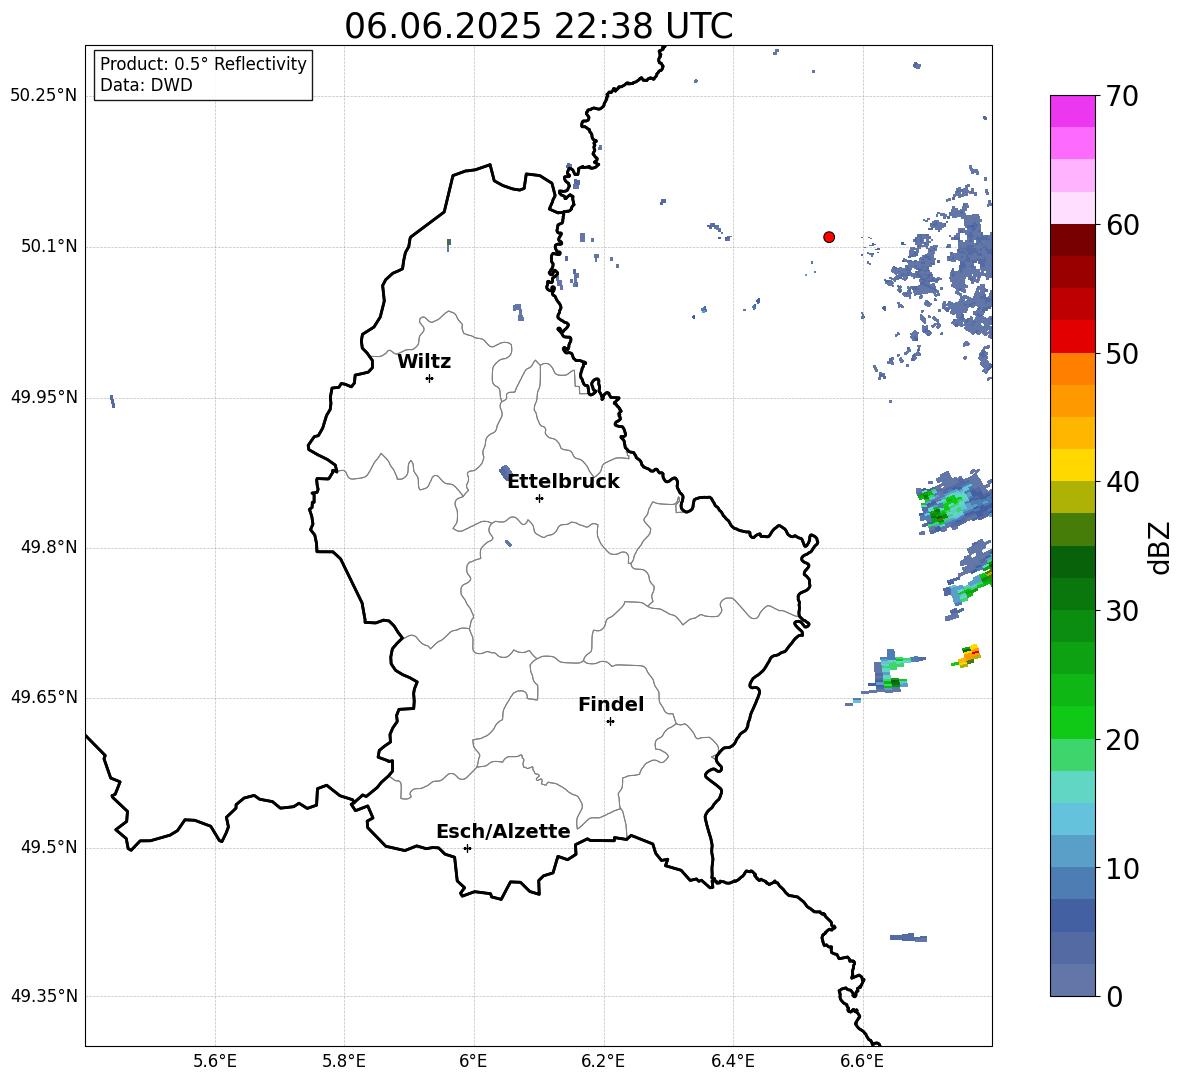Click the Wiltz cross marker
The image size is (1184, 1081).
coord(430,378)
